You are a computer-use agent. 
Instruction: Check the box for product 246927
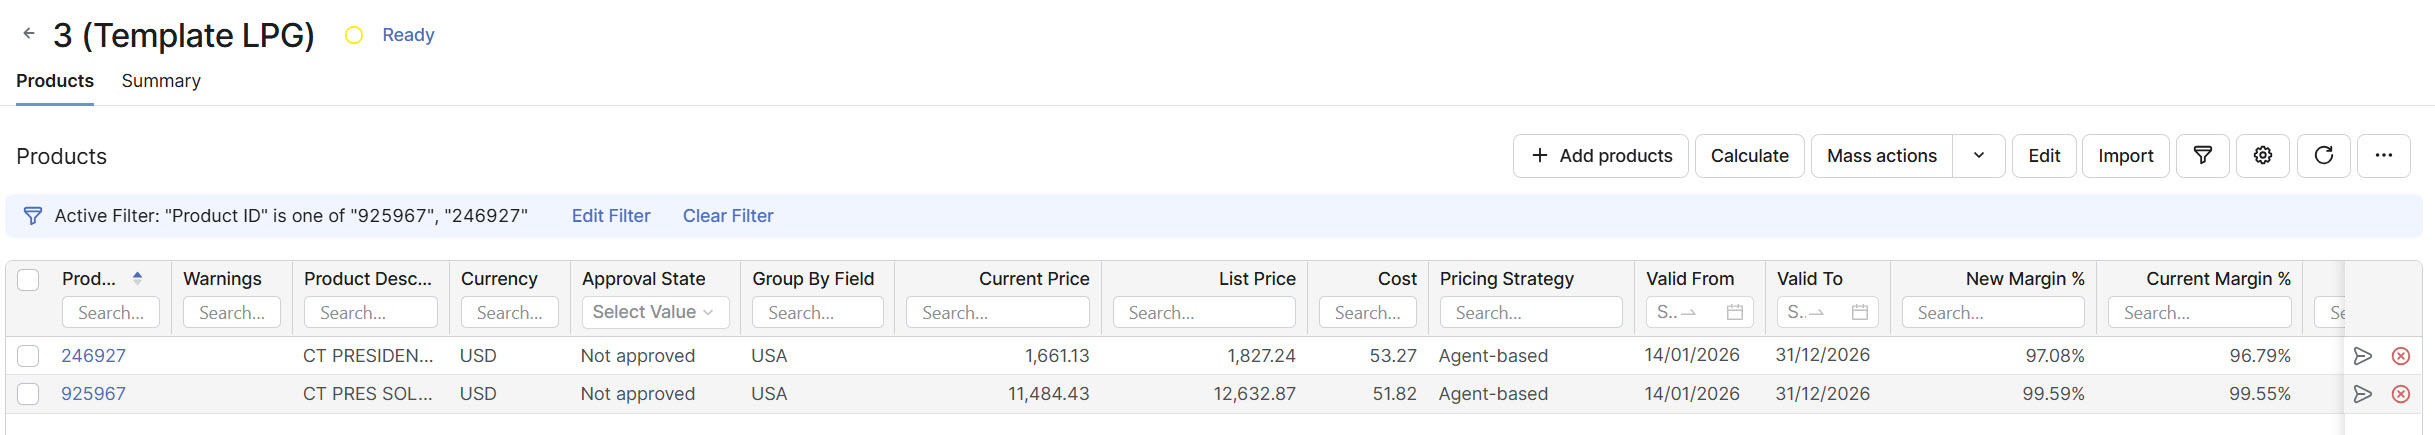click(28, 356)
